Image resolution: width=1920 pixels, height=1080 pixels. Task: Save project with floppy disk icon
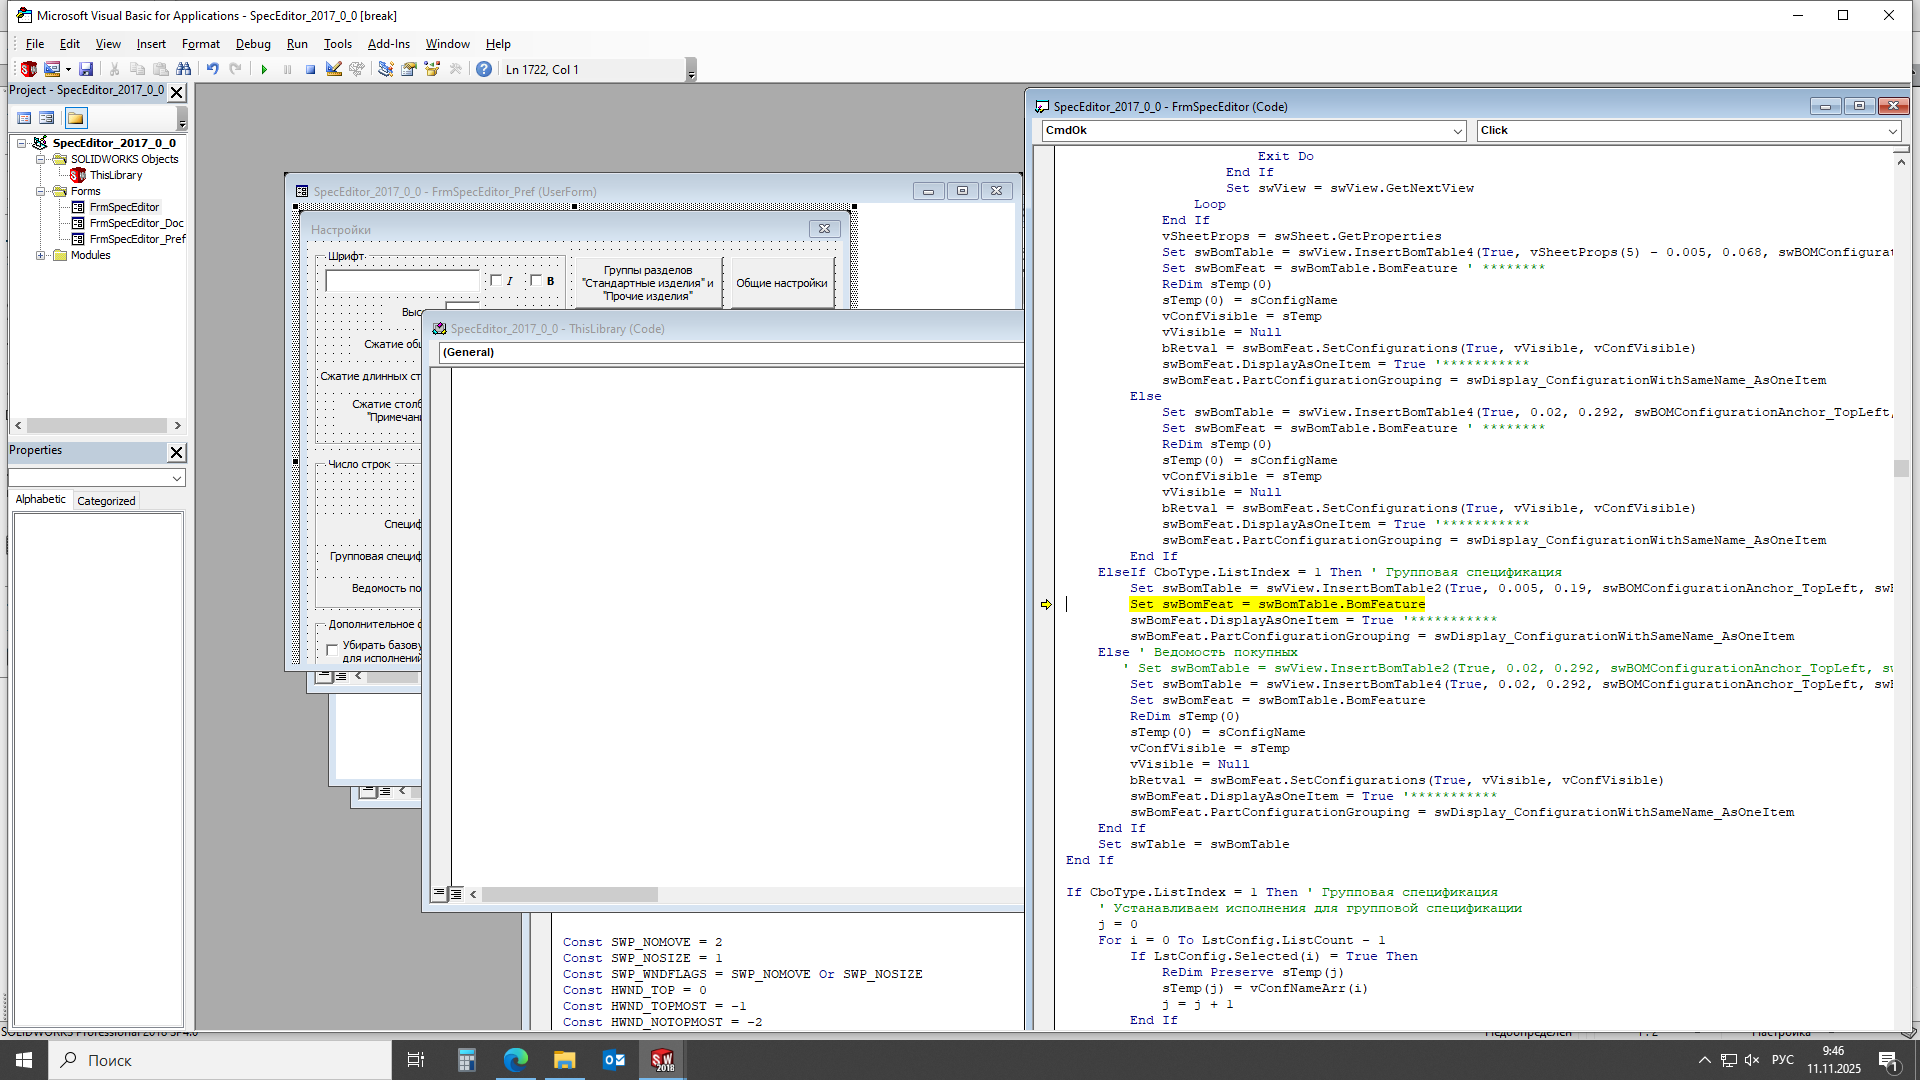point(86,70)
